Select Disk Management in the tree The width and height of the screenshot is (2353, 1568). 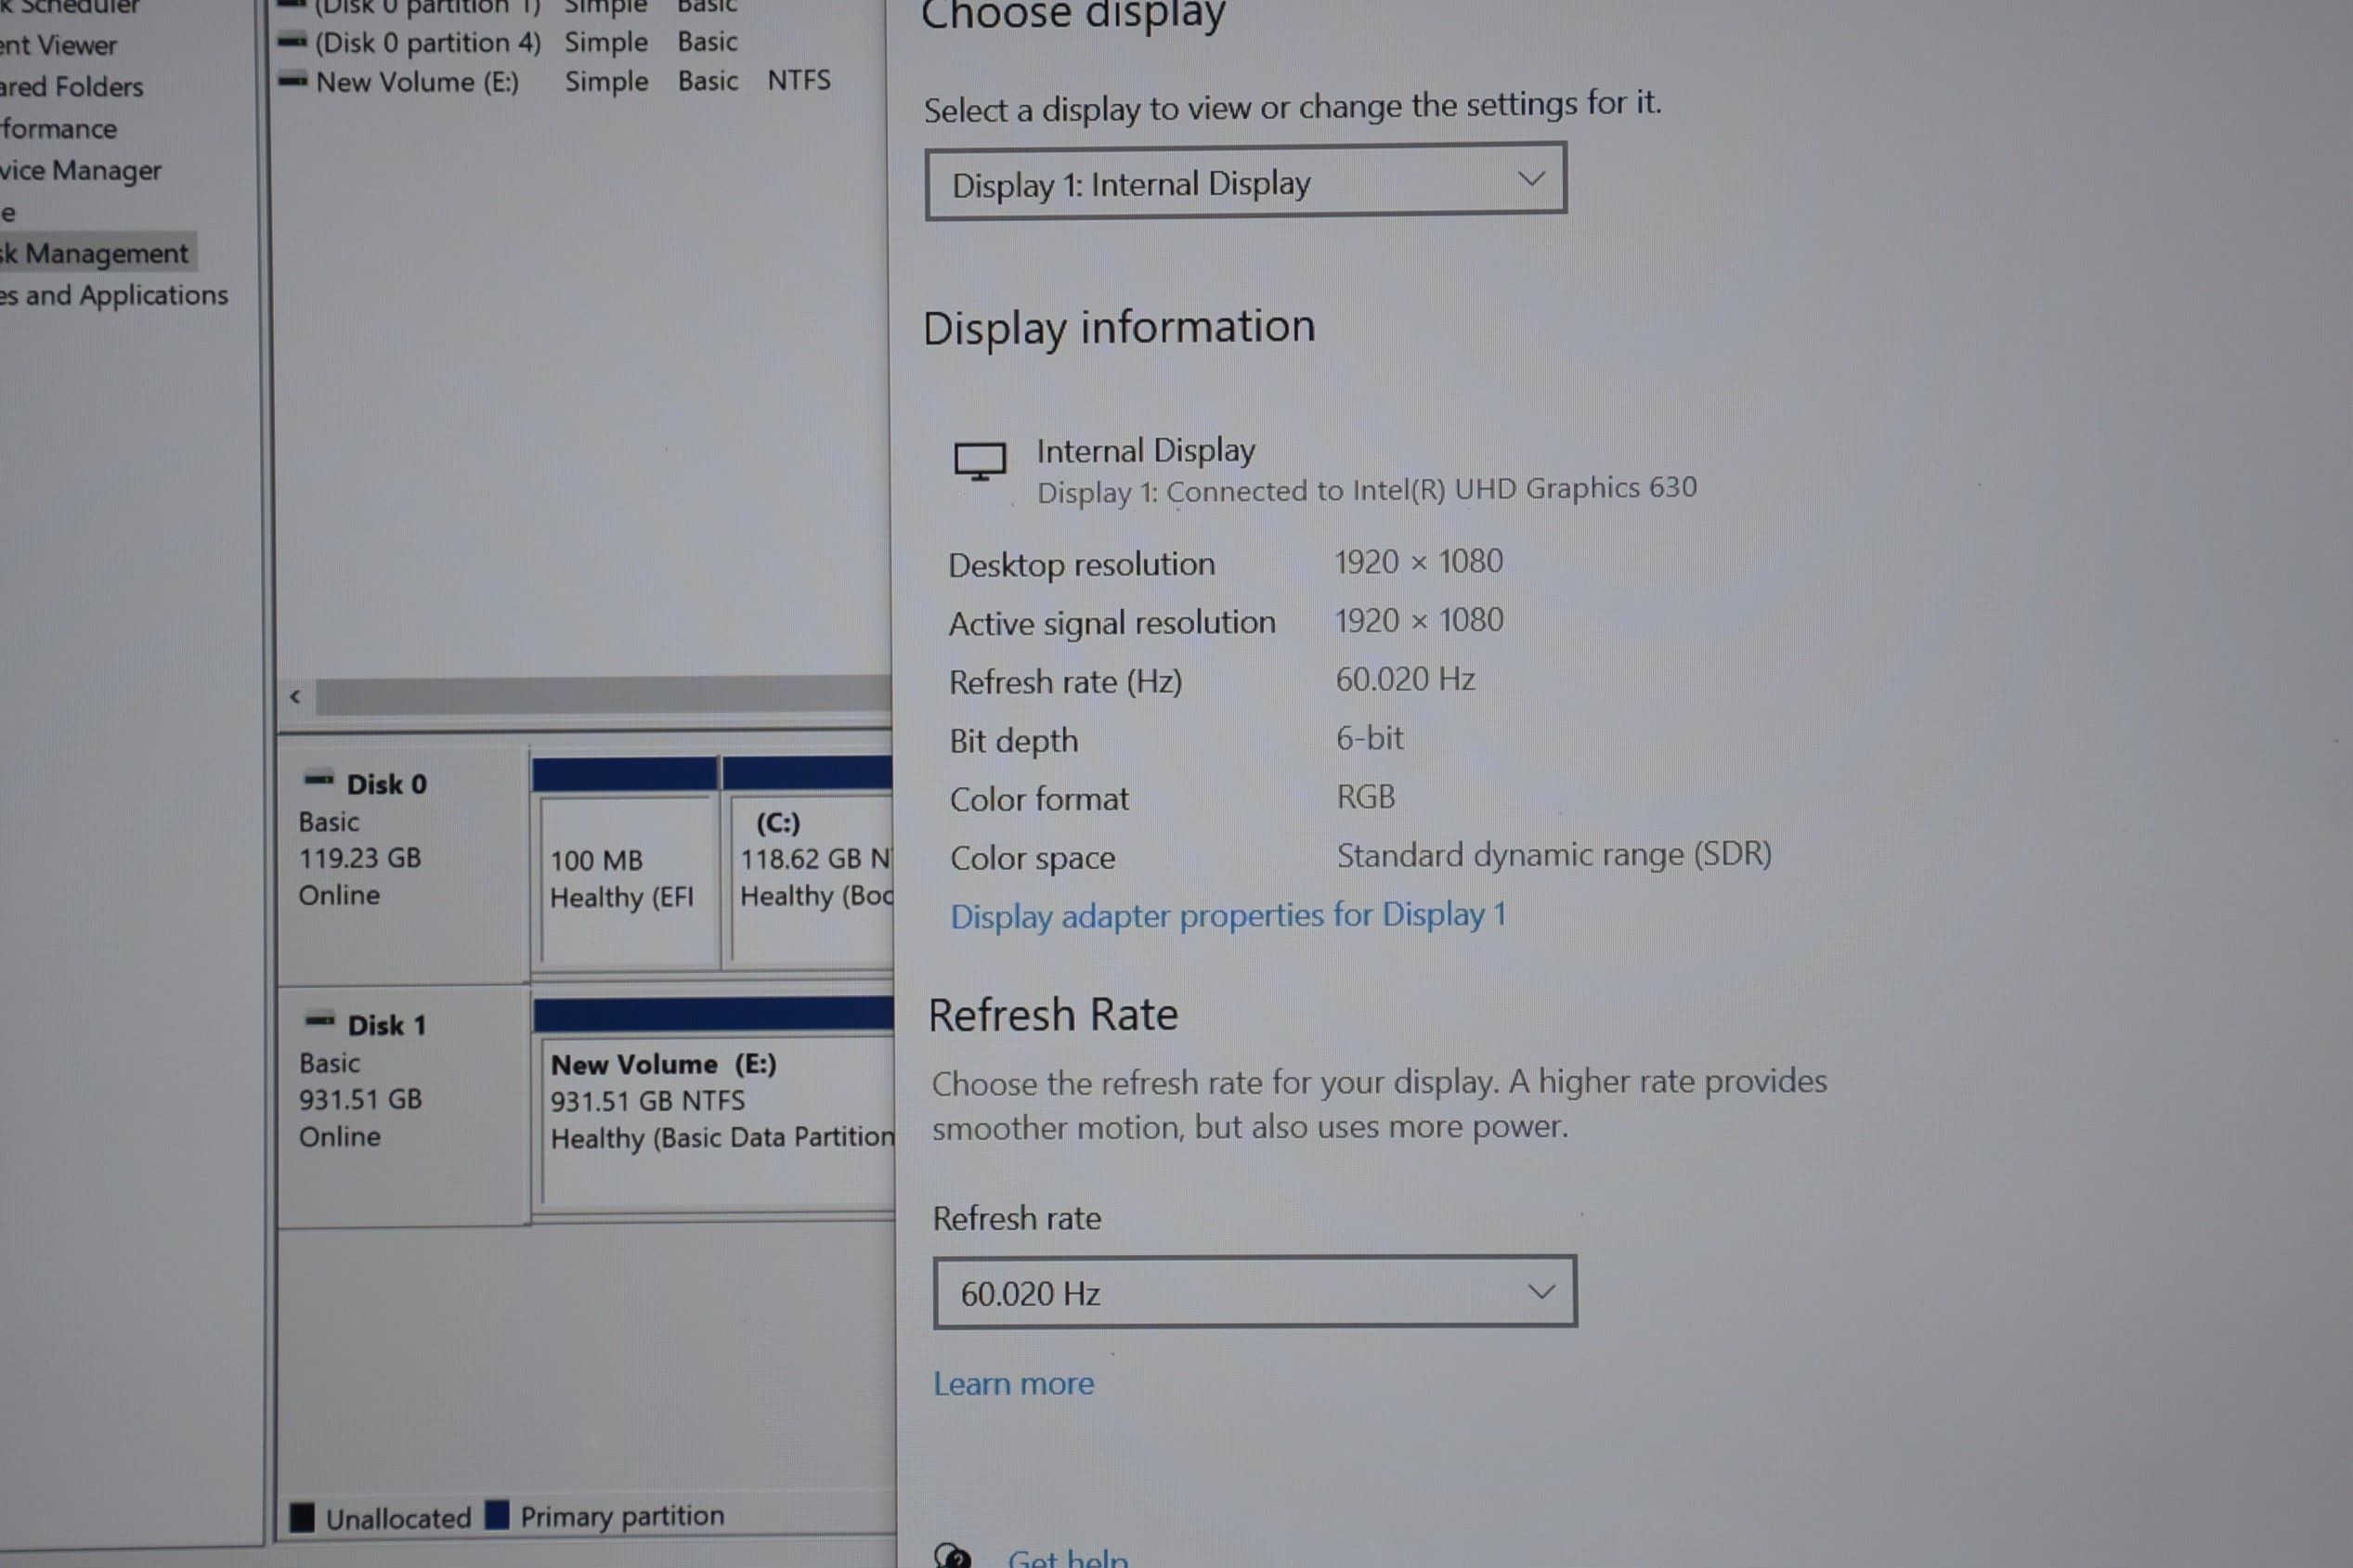click(95, 253)
